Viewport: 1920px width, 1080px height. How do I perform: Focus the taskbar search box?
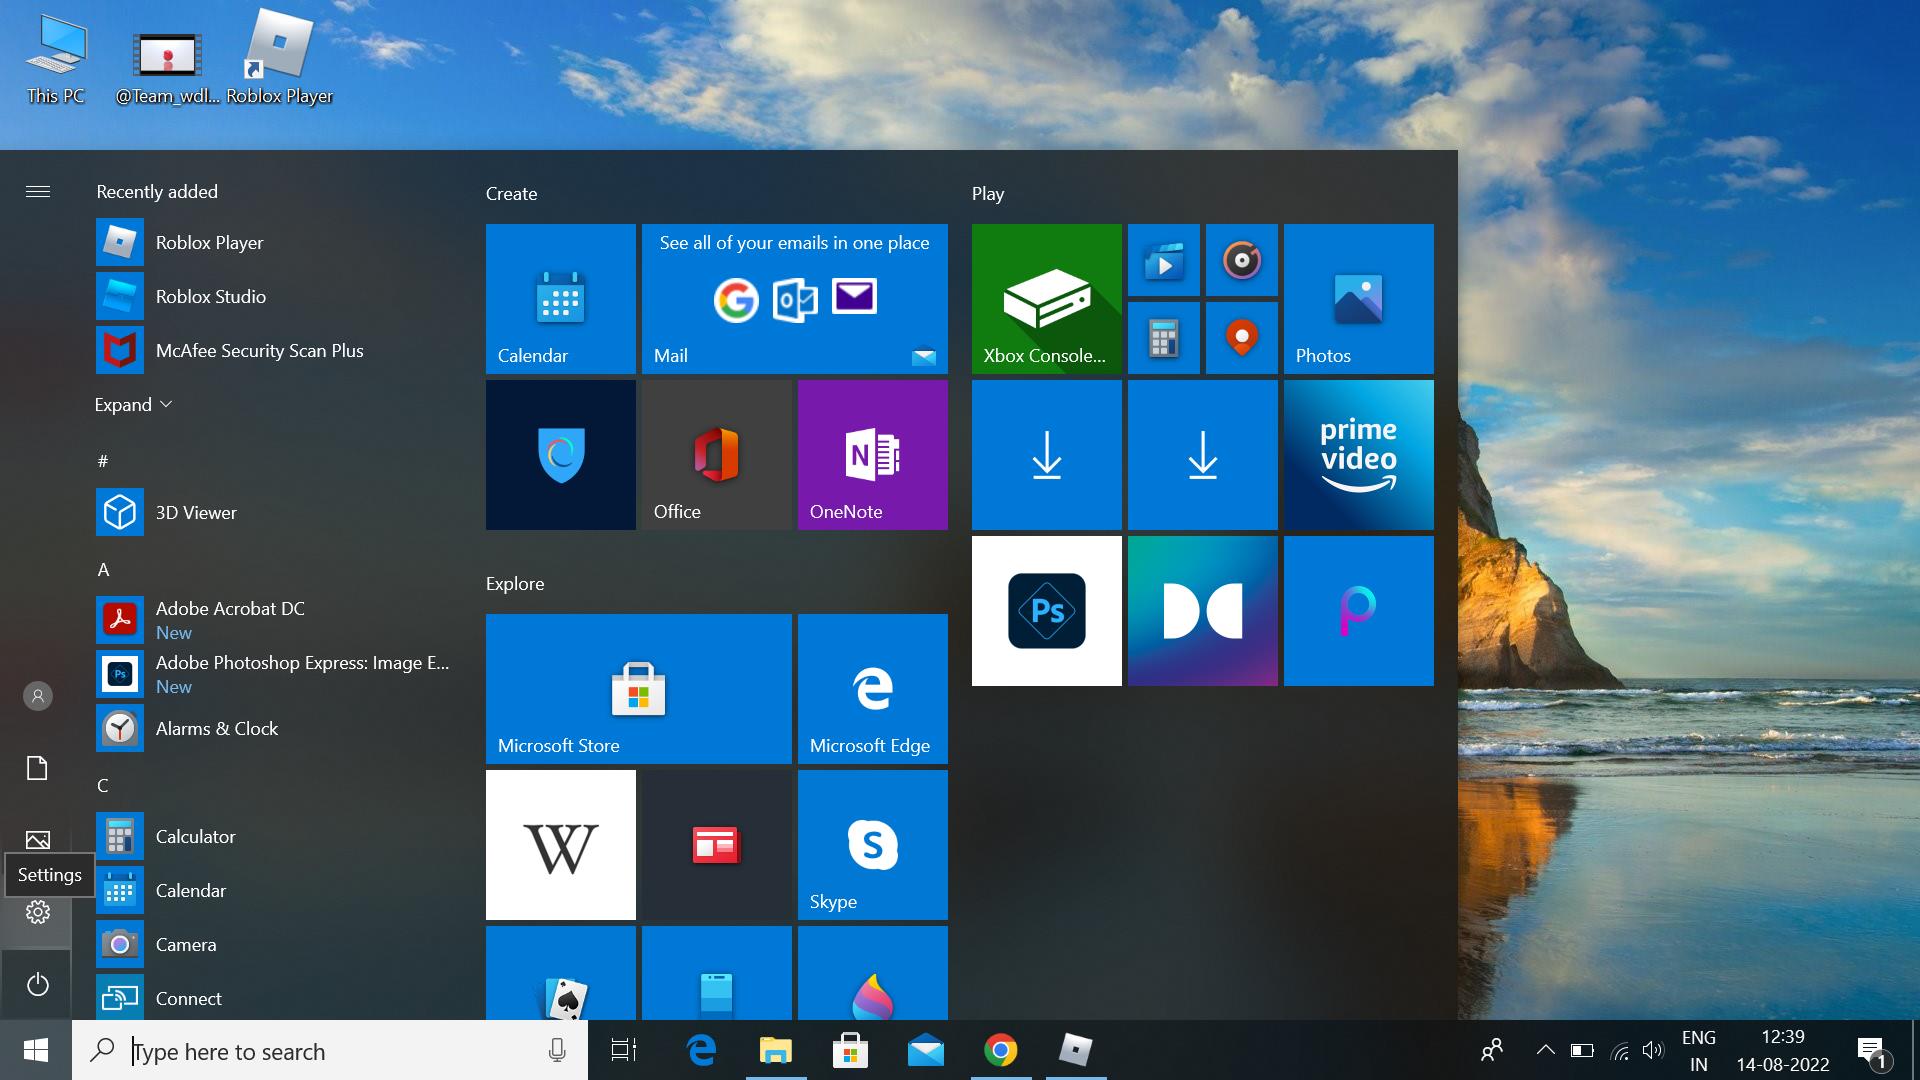(x=330, y=1050)
